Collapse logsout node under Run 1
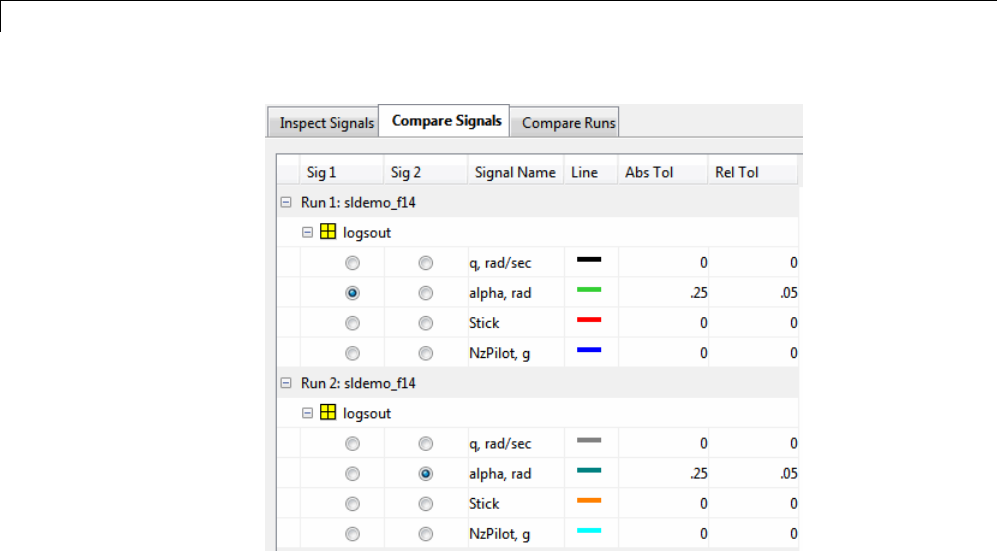This screenshot has height=551, width=997. pos(308,233)
